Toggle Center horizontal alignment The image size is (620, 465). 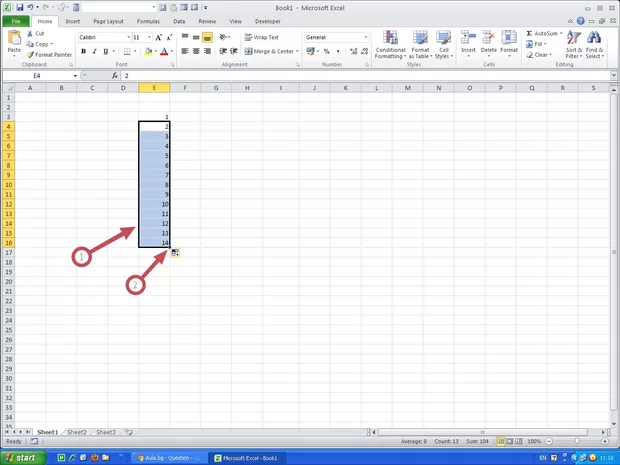(196, 51)
